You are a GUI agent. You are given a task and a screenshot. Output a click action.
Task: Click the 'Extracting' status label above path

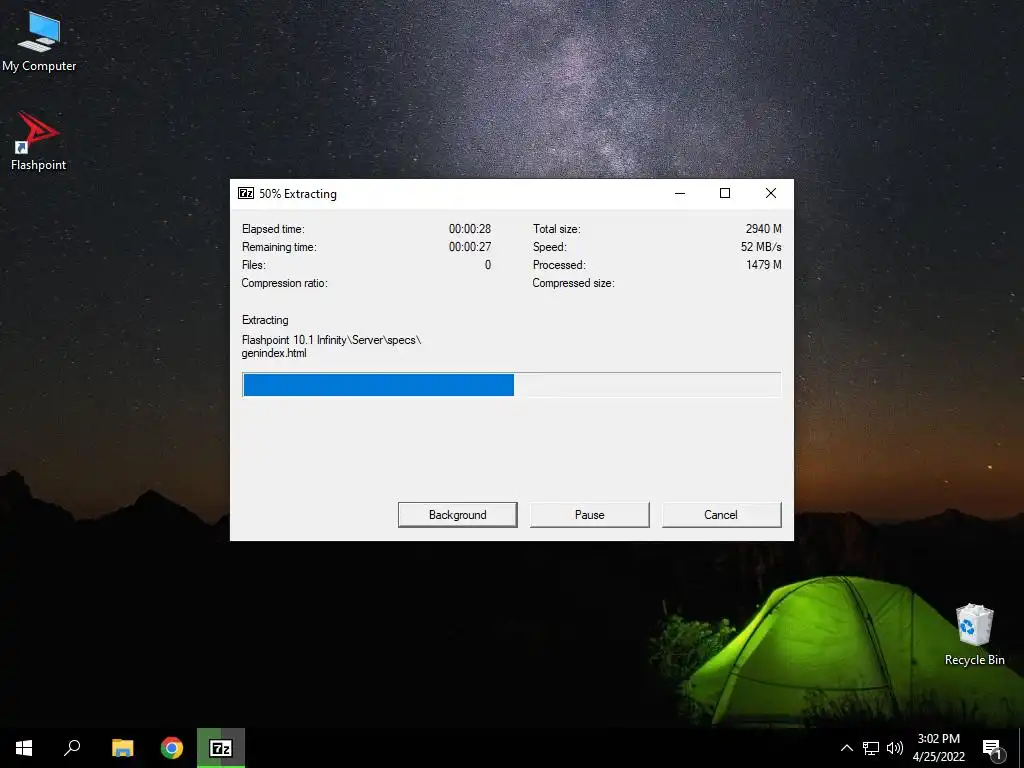(x=265, y=320)
